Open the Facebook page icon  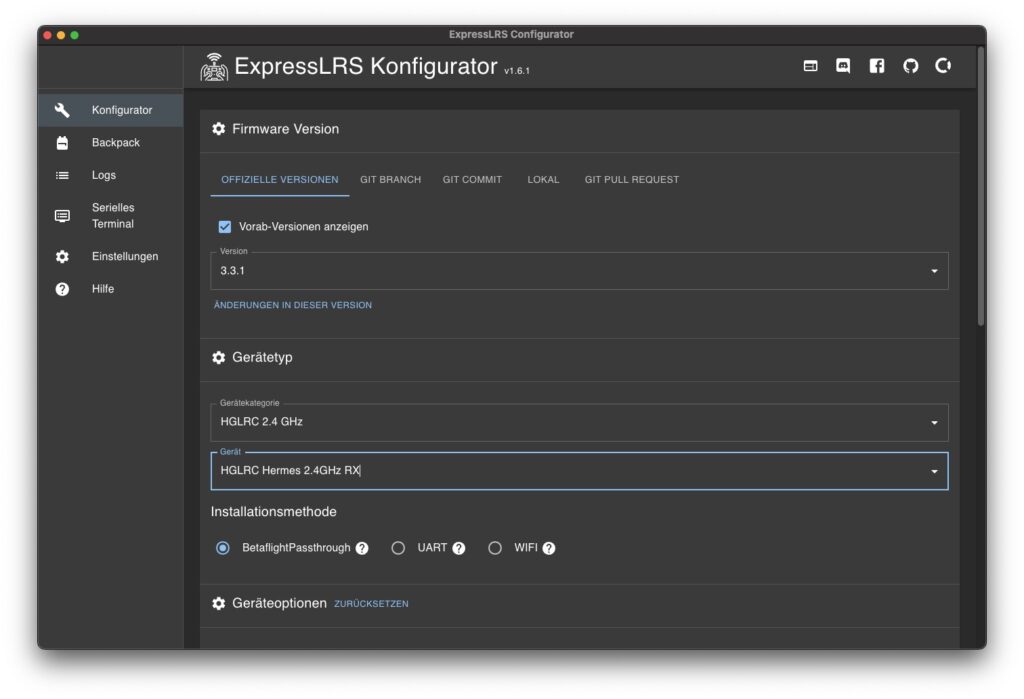click(877, 66)
